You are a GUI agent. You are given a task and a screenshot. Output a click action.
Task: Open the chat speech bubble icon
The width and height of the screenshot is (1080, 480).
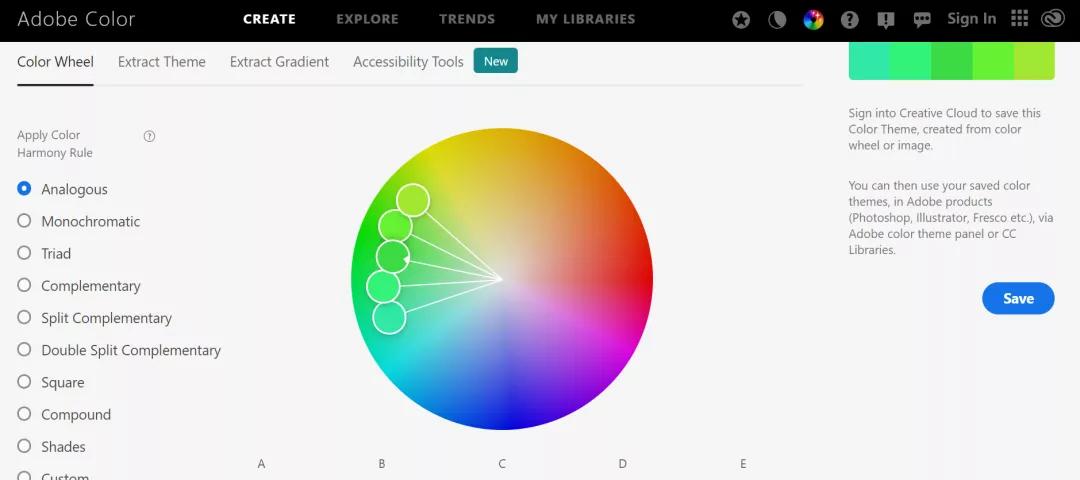click(922, 20)
